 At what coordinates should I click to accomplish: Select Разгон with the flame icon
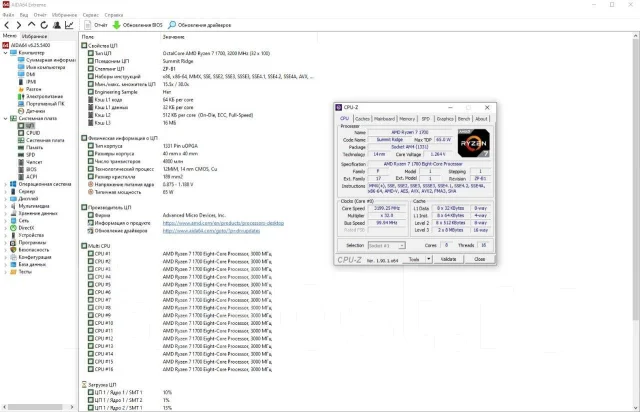click(x=30, y=89)
